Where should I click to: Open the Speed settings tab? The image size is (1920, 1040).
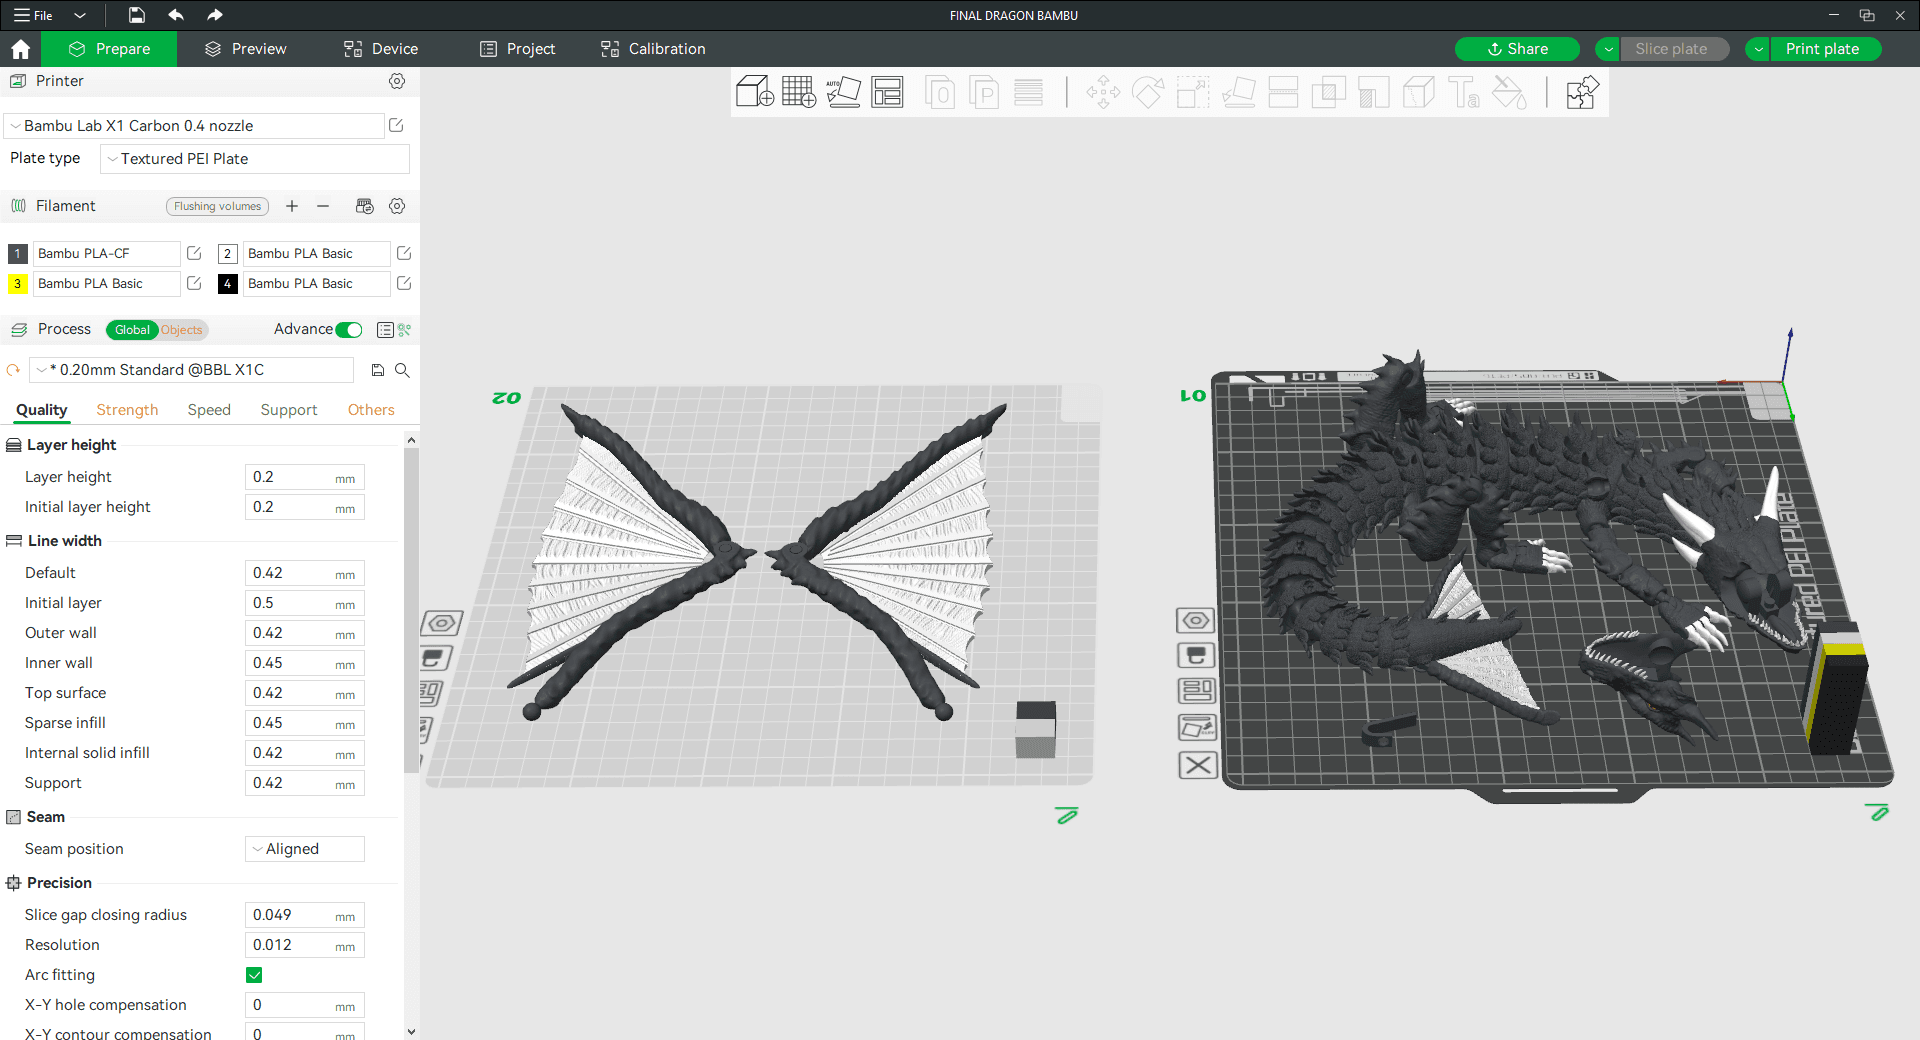point(209,410)
